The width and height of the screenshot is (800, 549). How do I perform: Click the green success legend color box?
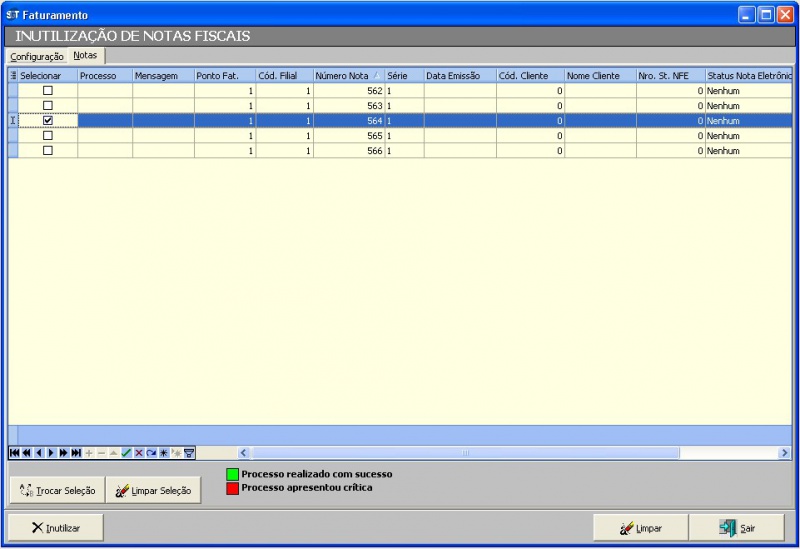(232, 474)
